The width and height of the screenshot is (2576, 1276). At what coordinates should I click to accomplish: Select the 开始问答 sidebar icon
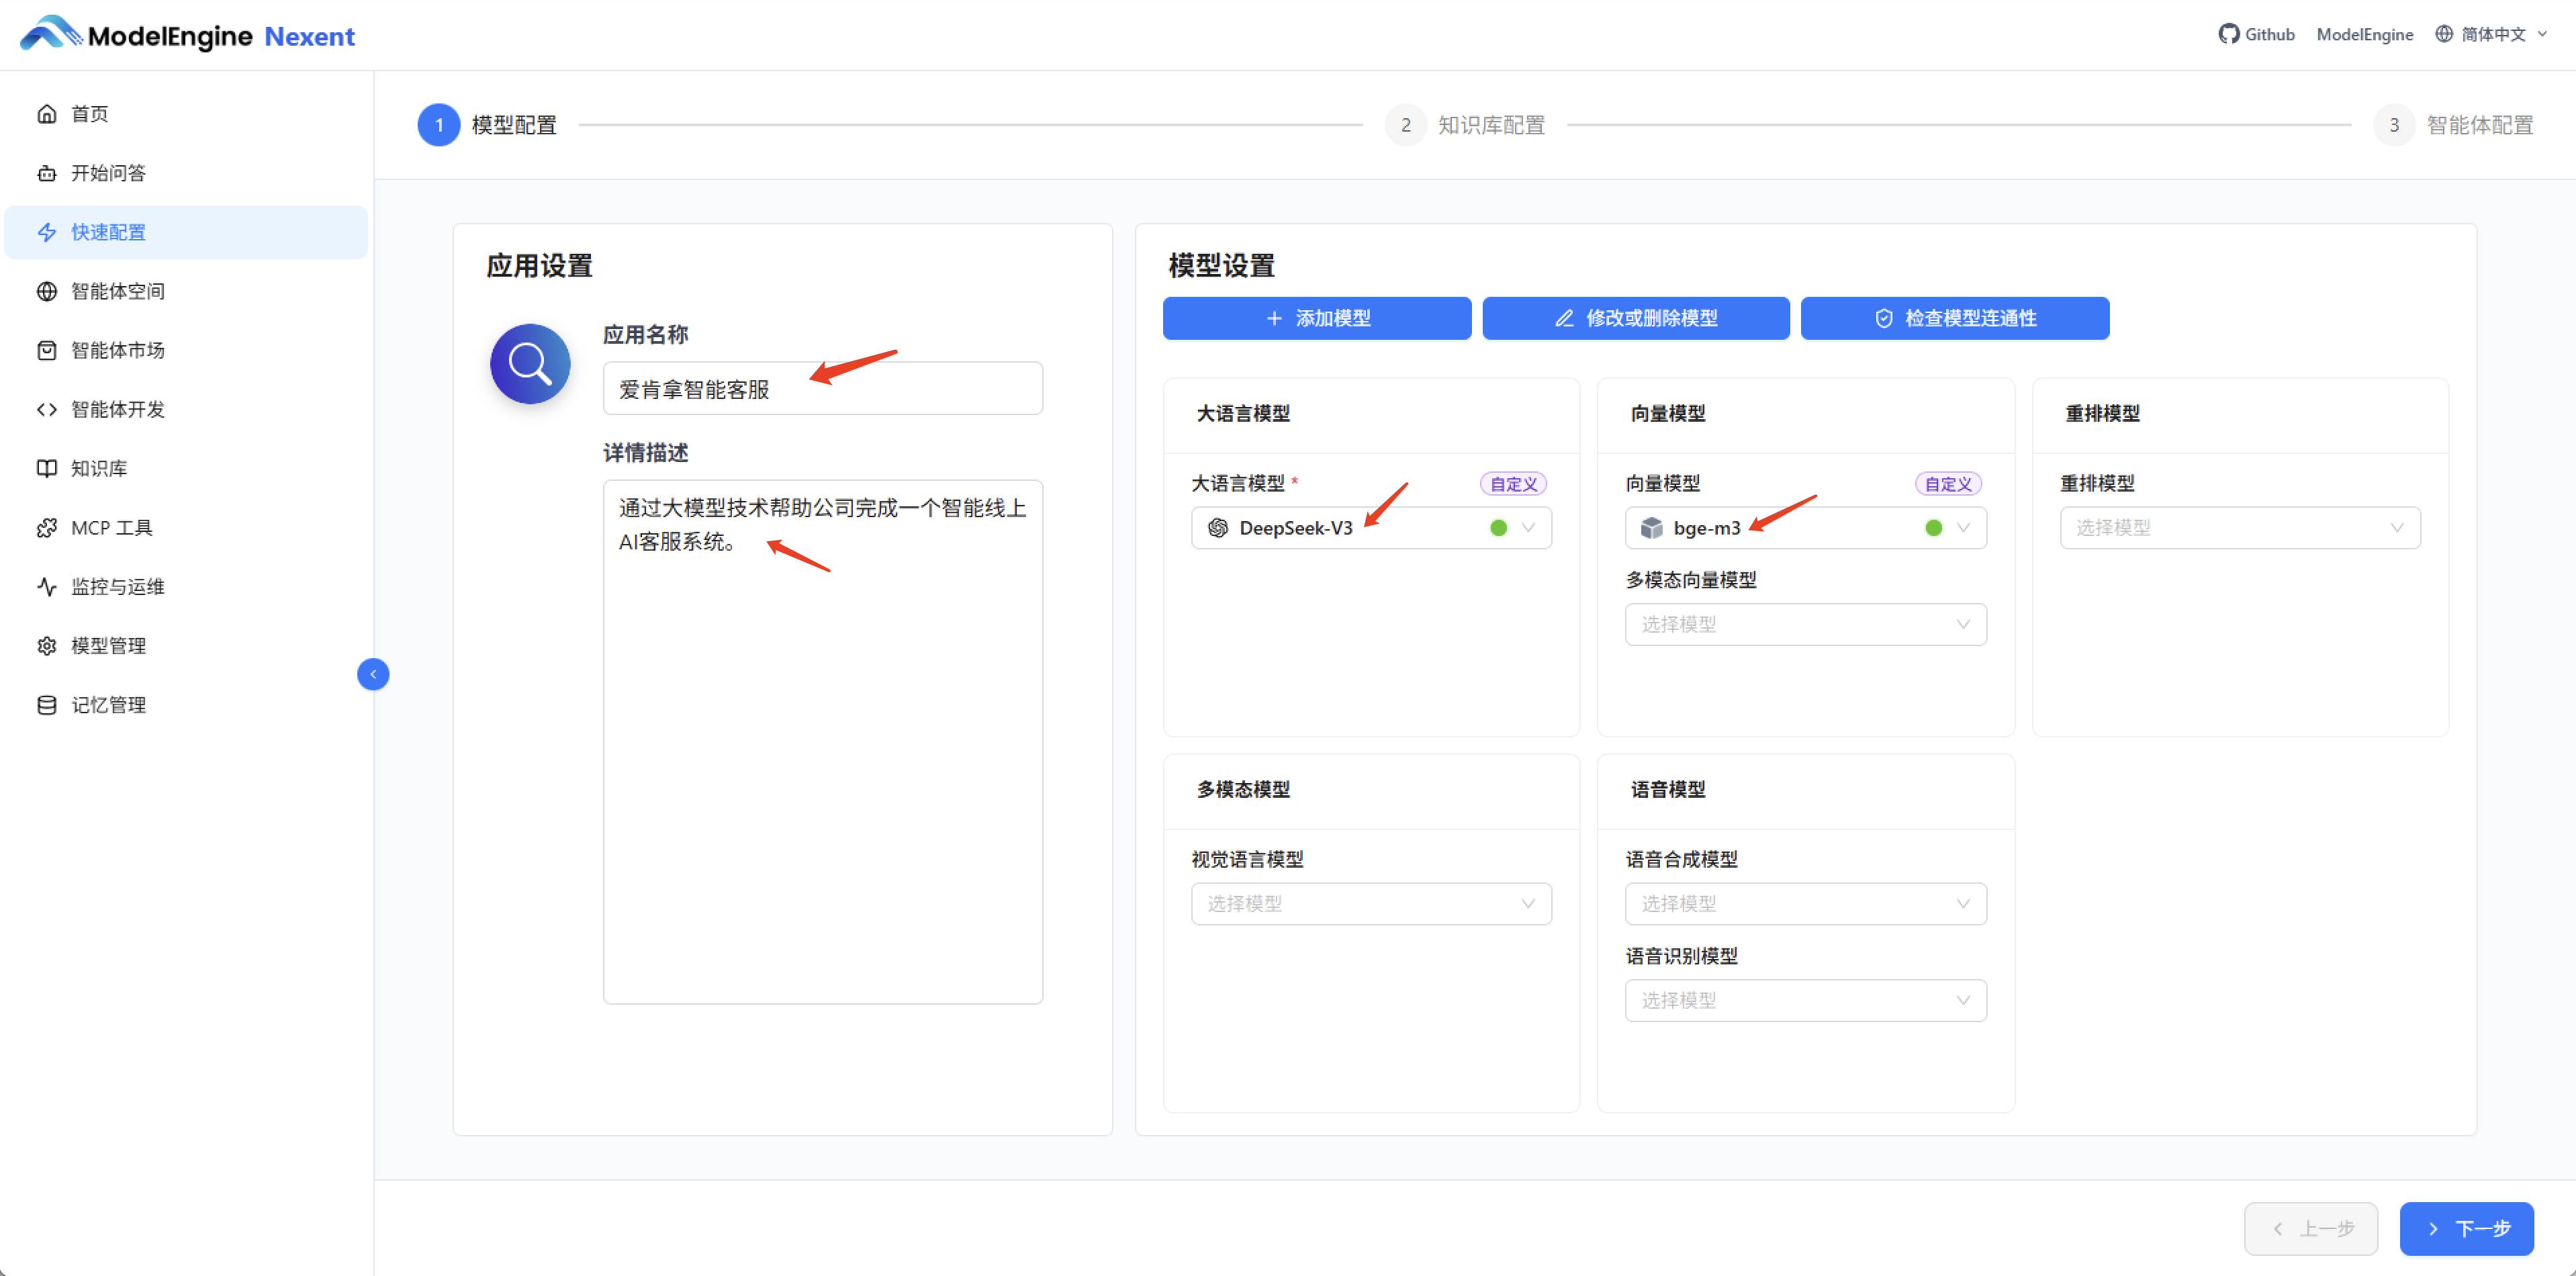click(x=47, y=172)
